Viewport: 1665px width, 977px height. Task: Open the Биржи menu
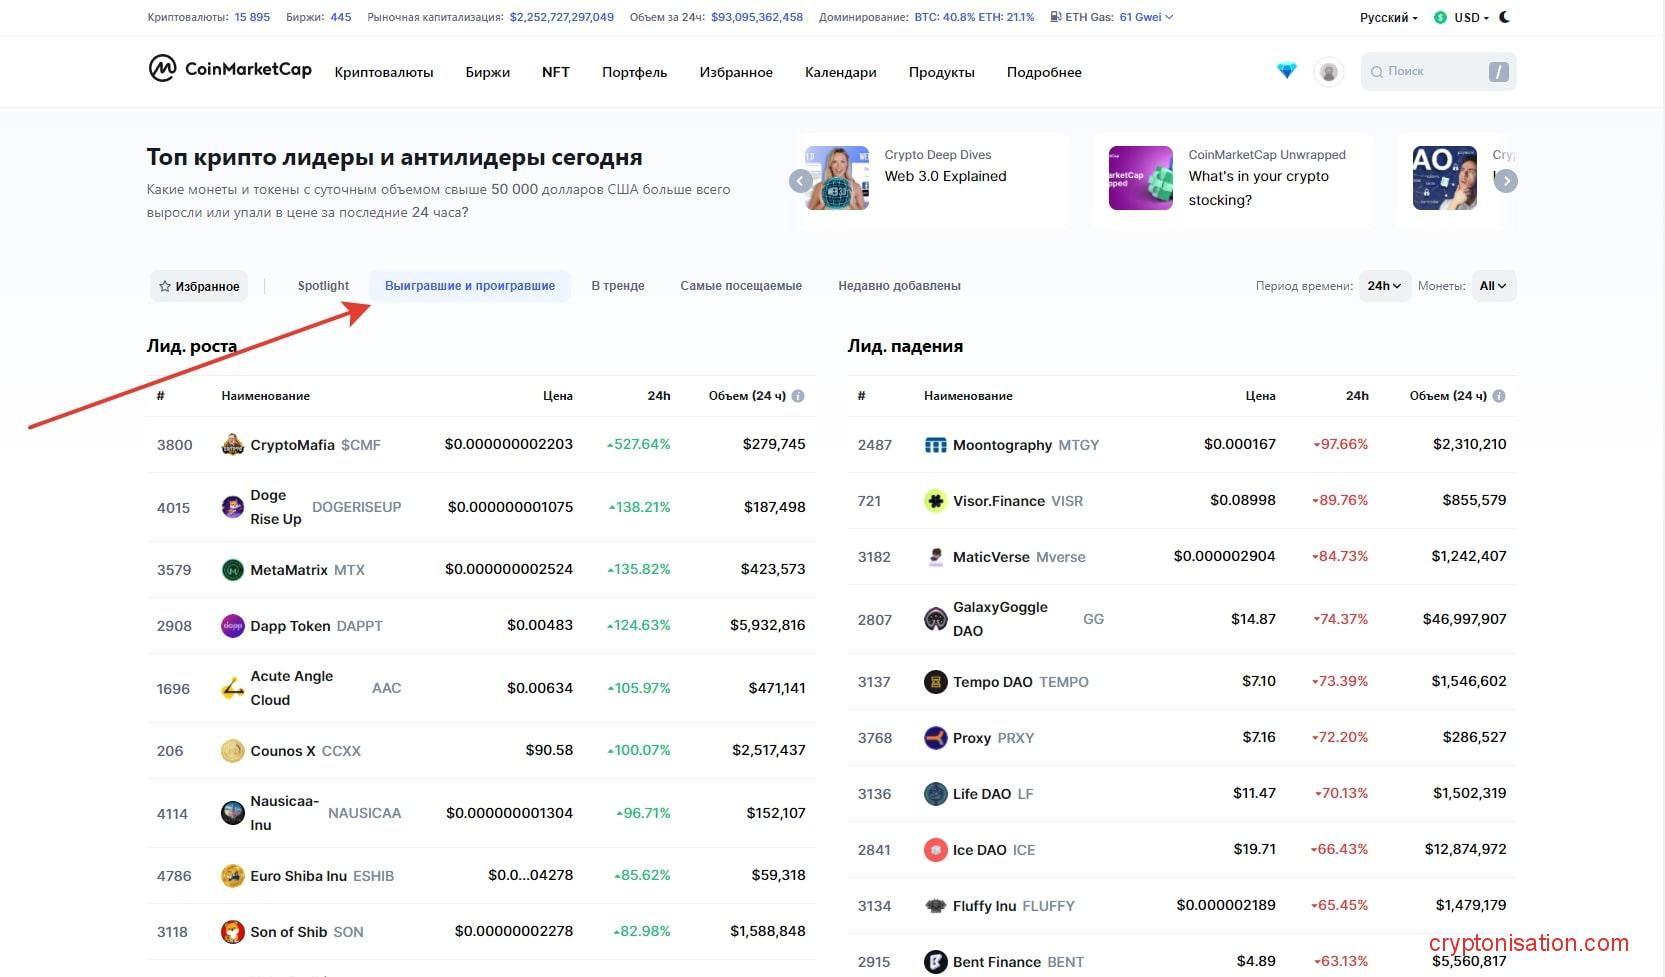click(487, 72)
